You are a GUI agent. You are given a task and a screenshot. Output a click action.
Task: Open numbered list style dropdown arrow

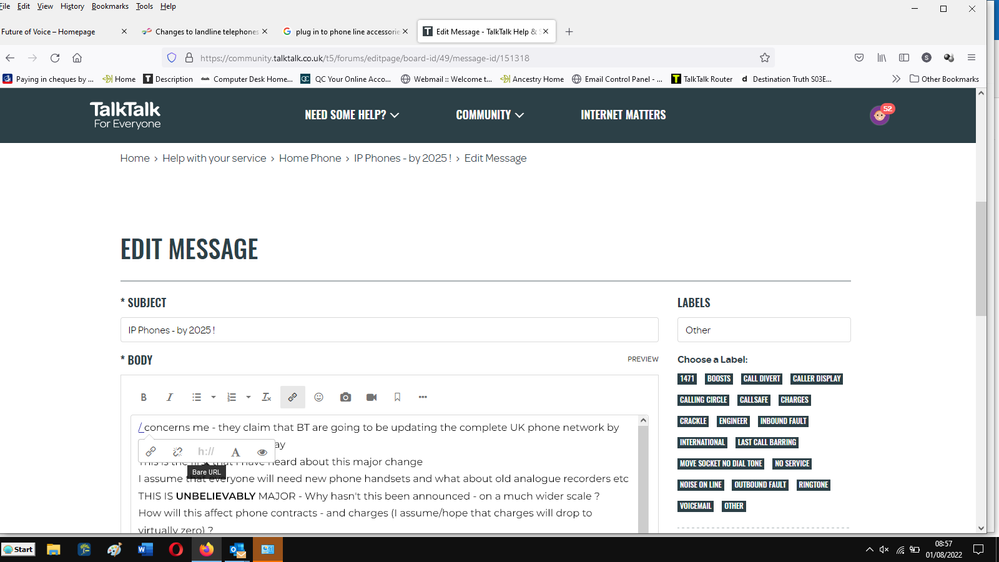click(x=248, y=397)
